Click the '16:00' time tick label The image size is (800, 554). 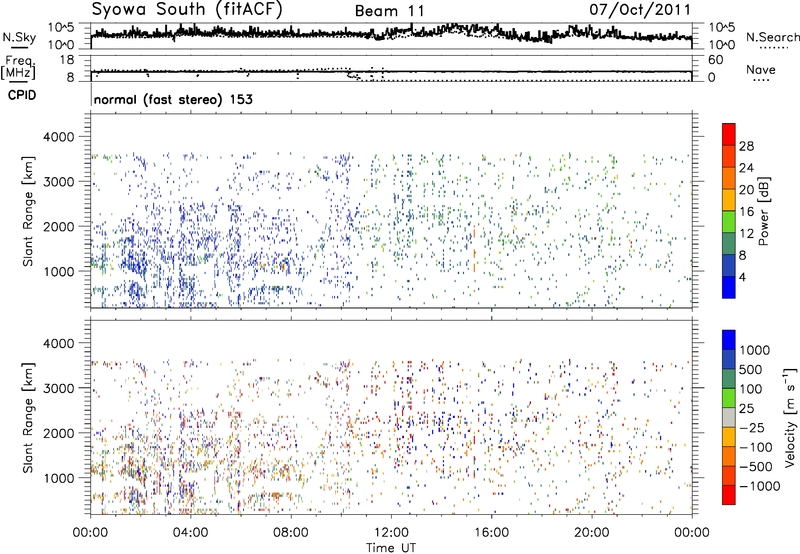[x=491, y=533]
